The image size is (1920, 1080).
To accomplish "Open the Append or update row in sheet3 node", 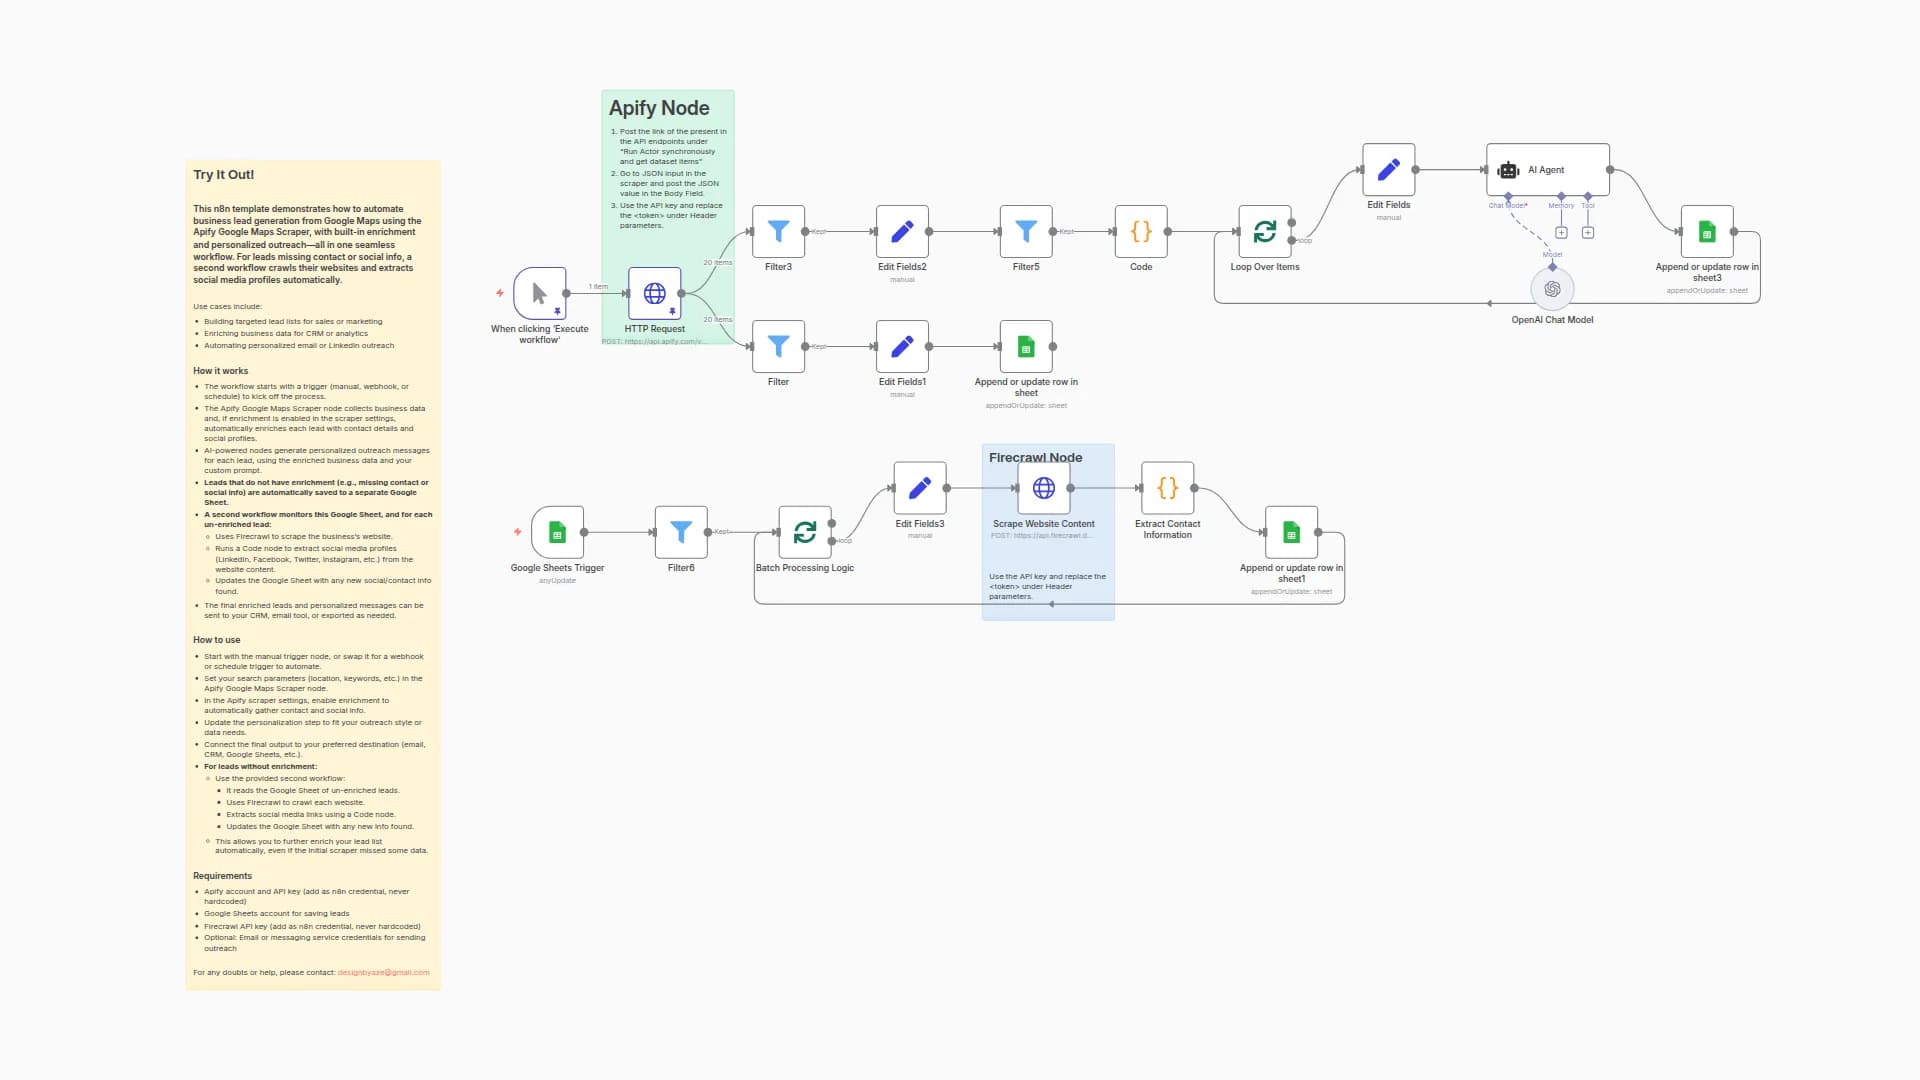I will point(1707,231).
